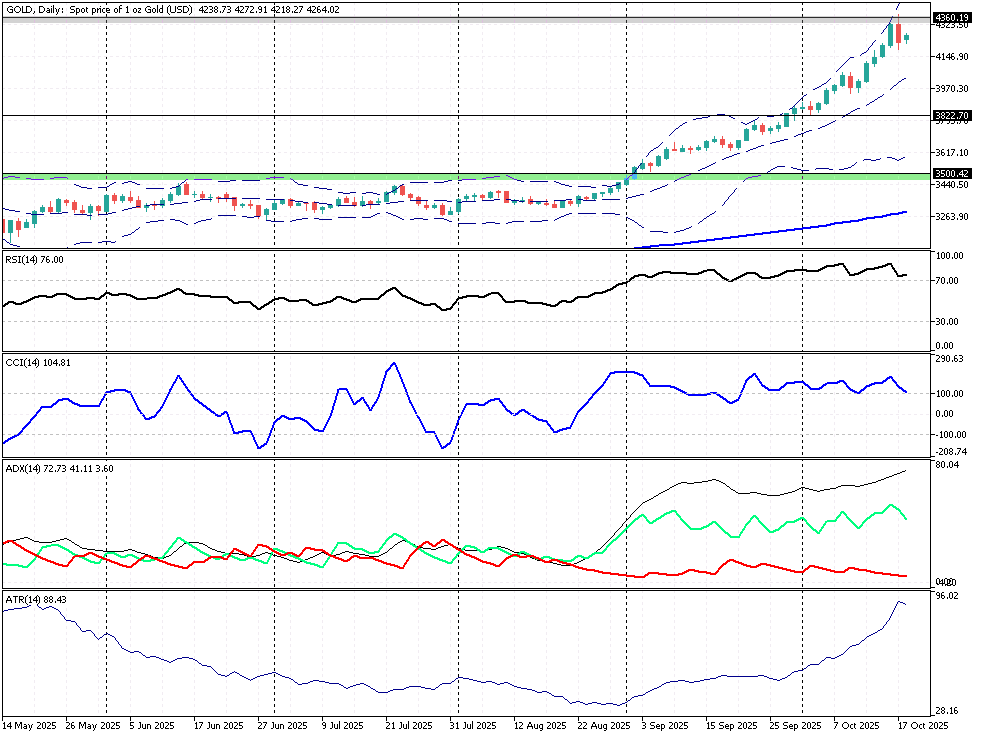The height and width of the screenshot is (737, 983).
Task: Click the green support zone rectangle
Action: tap(300, 176)
